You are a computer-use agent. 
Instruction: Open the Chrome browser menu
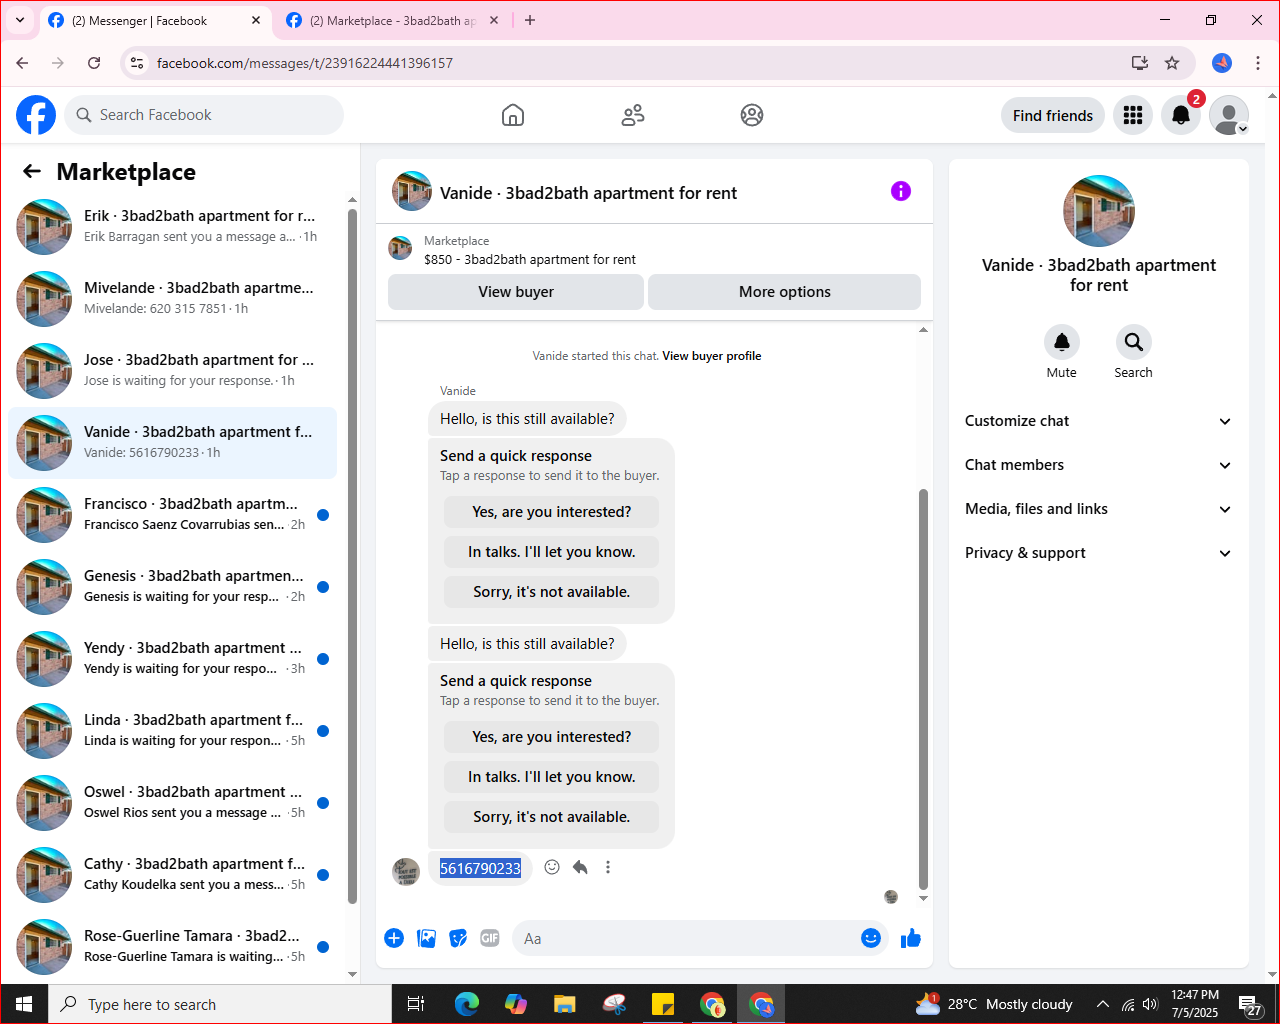[x=1258, y=63]
